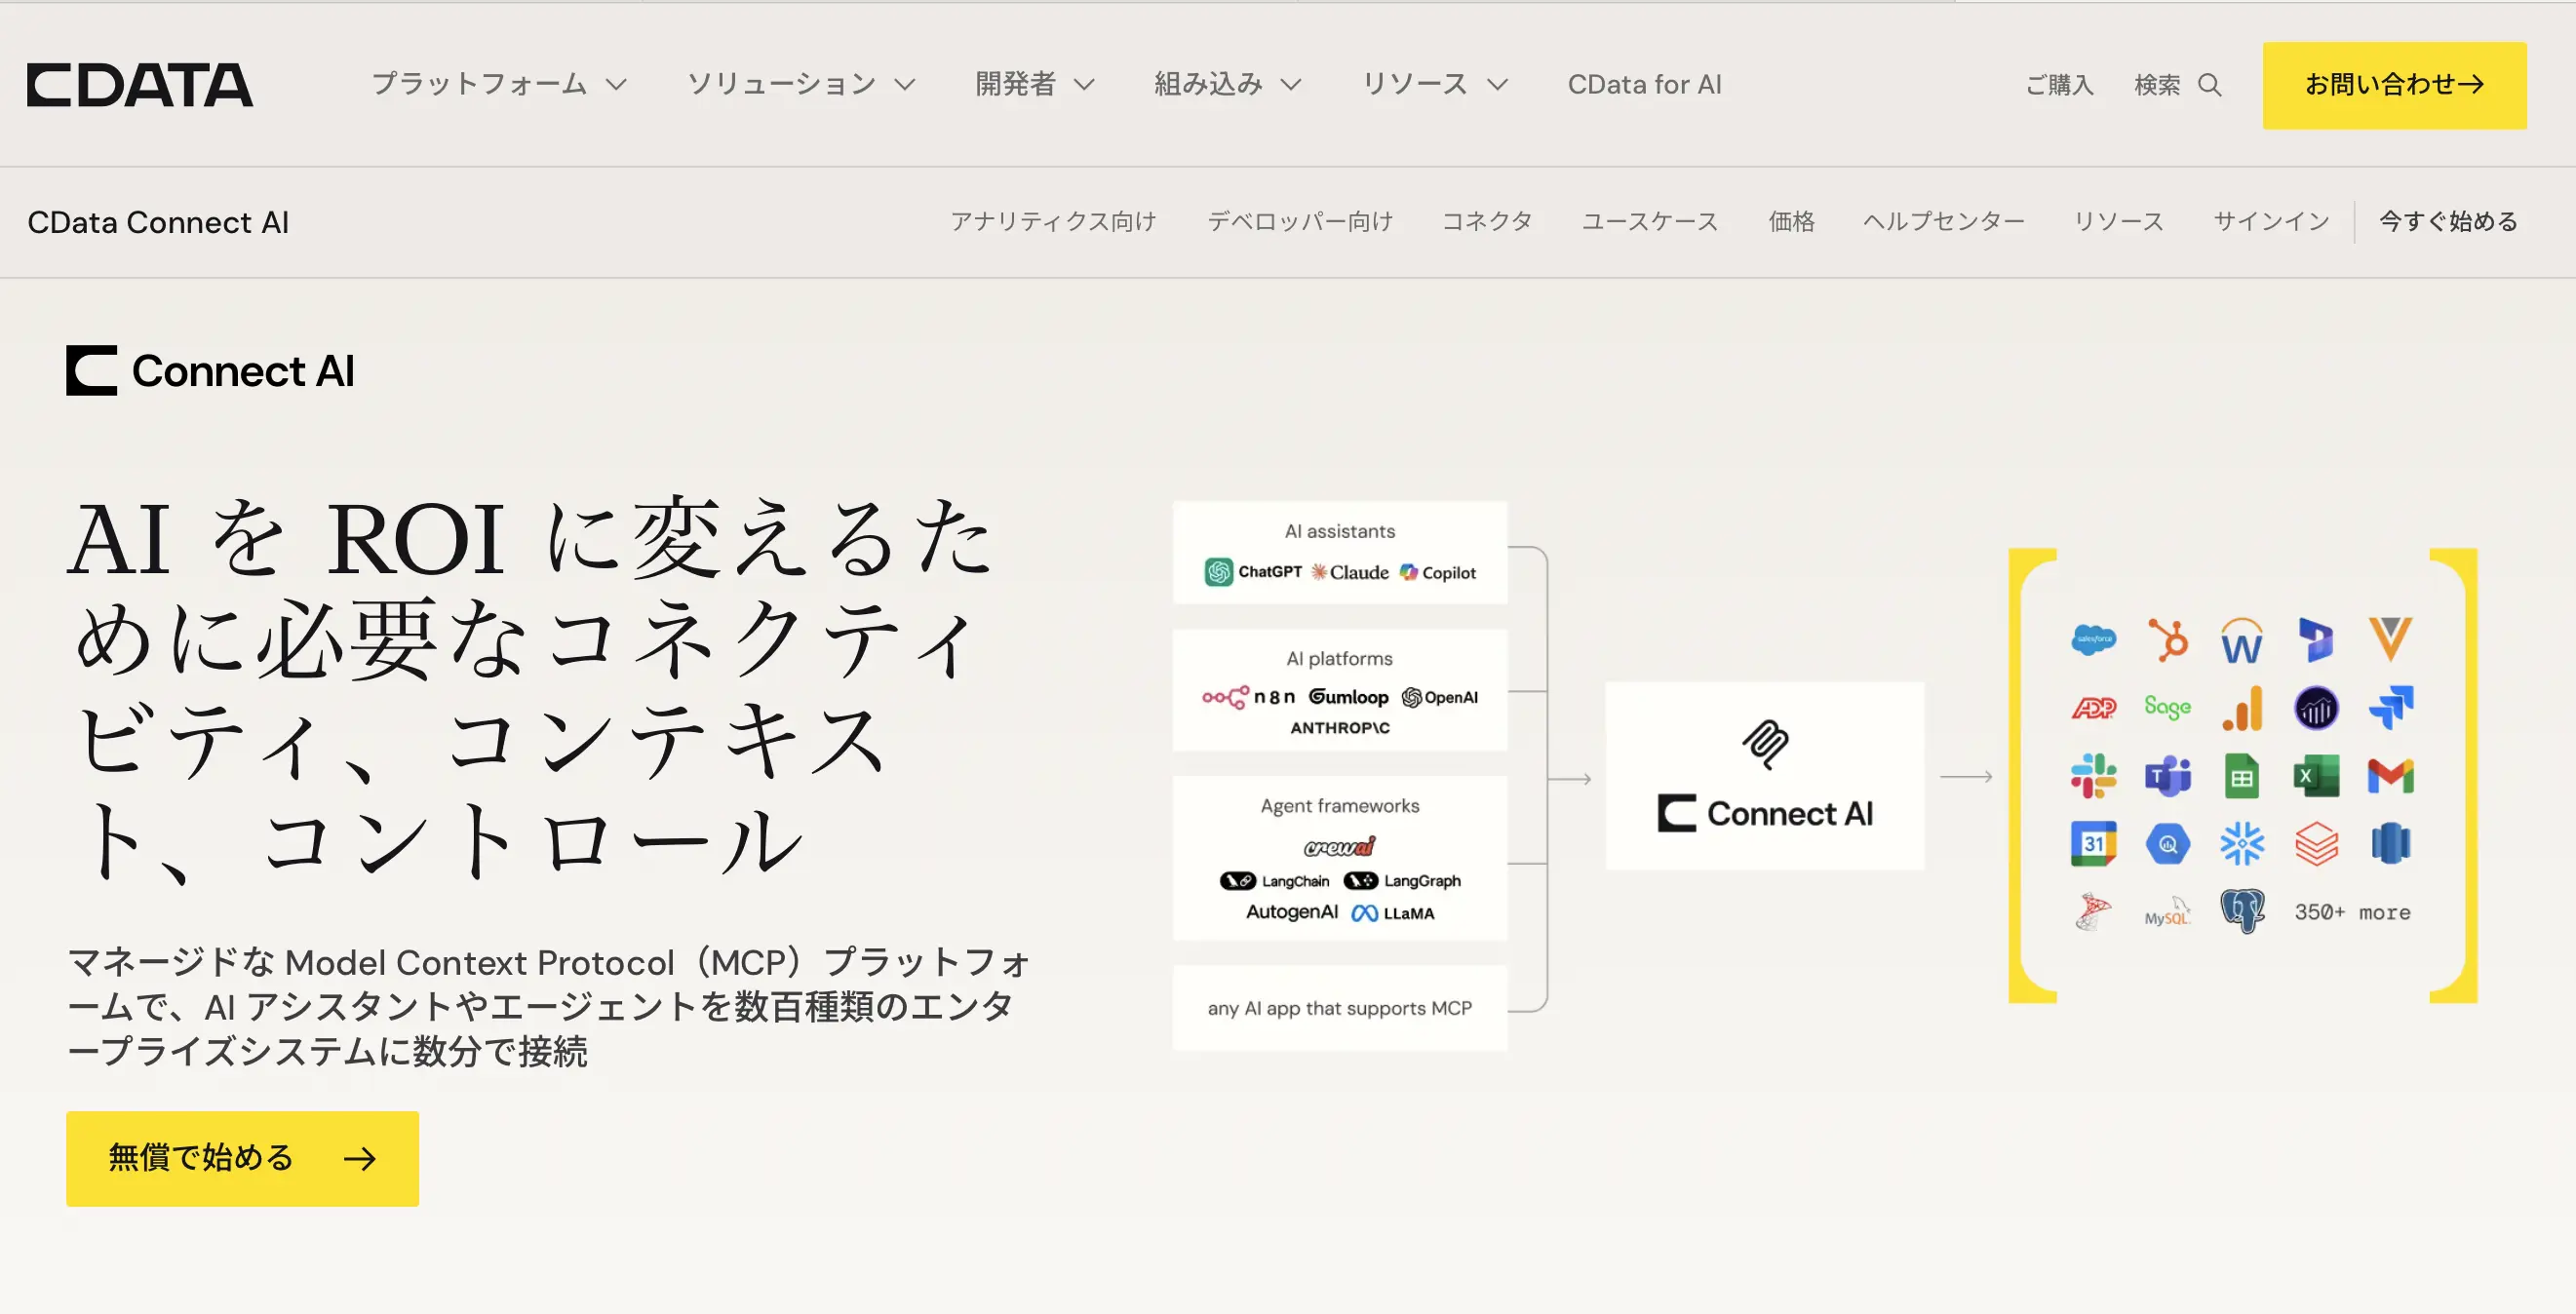Open the 組み込み dropdown menu
2576x1314 pixels.
click(1228, 85)
